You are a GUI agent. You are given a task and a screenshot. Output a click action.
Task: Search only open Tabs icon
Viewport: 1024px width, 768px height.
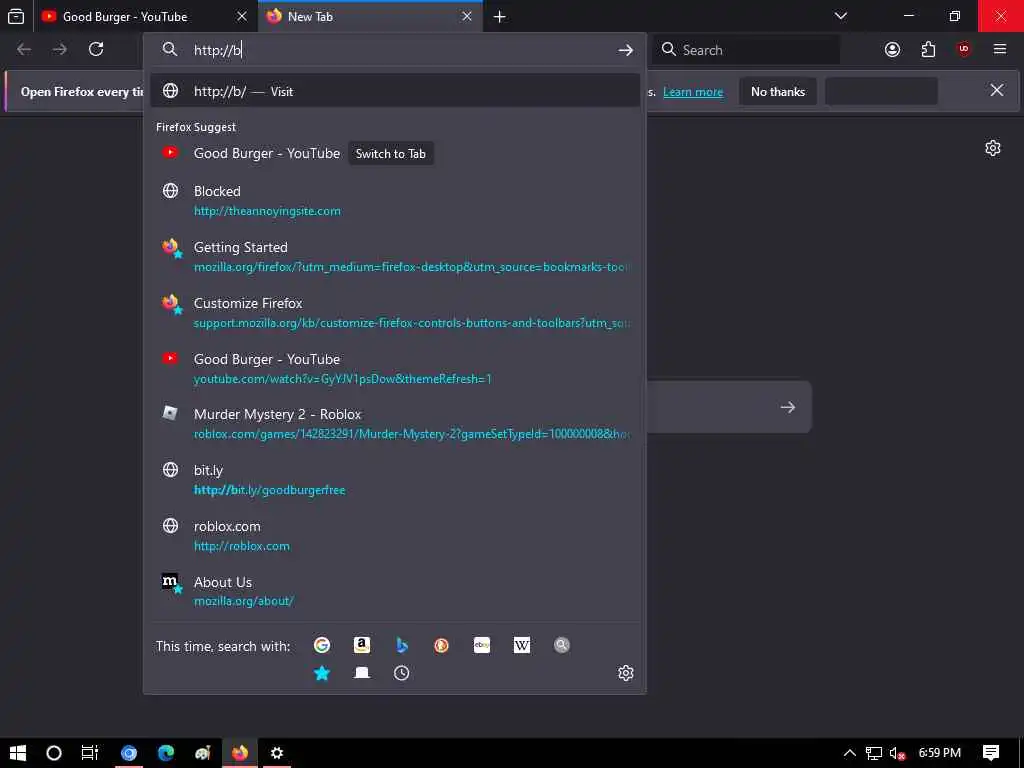pos(362,673)
